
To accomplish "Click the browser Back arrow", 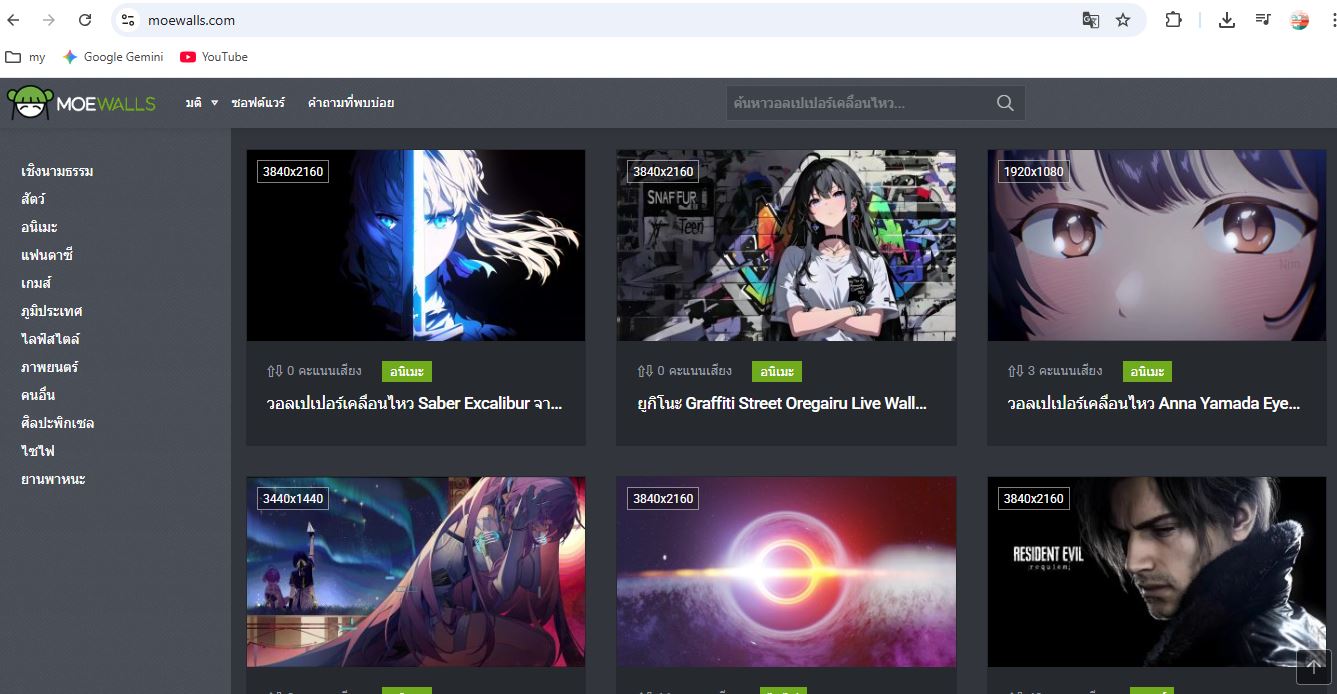I will (14, 20).
